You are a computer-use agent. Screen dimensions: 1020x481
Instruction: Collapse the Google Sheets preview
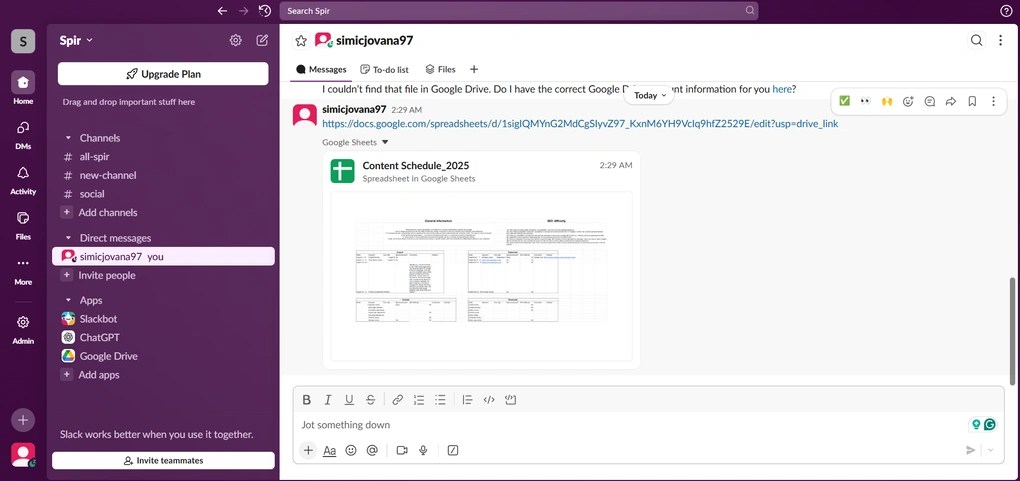point(384,142)
